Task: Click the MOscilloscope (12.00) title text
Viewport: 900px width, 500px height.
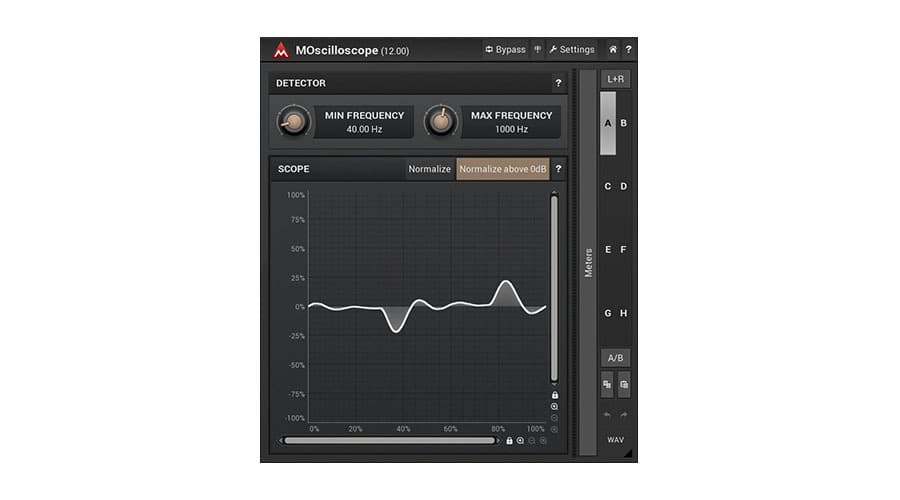Action: point(352,51)
